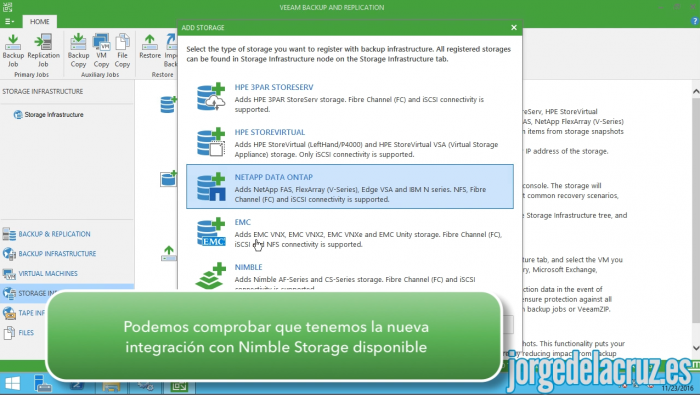Open the Backup Job ribbon button
700x395 pixels.
pos(13,50)
